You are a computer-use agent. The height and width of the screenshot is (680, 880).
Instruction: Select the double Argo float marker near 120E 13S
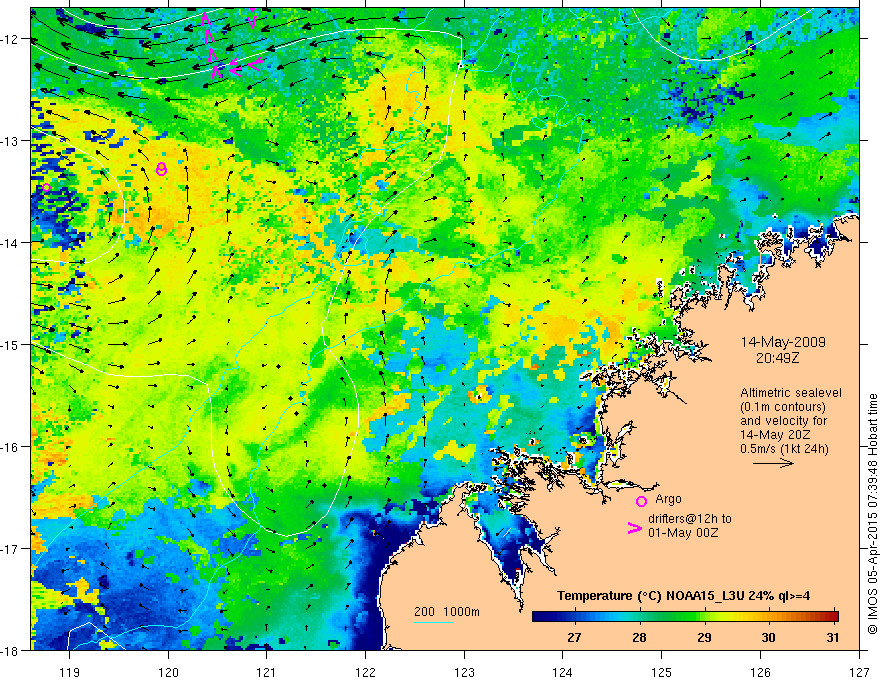pos(161,169)
